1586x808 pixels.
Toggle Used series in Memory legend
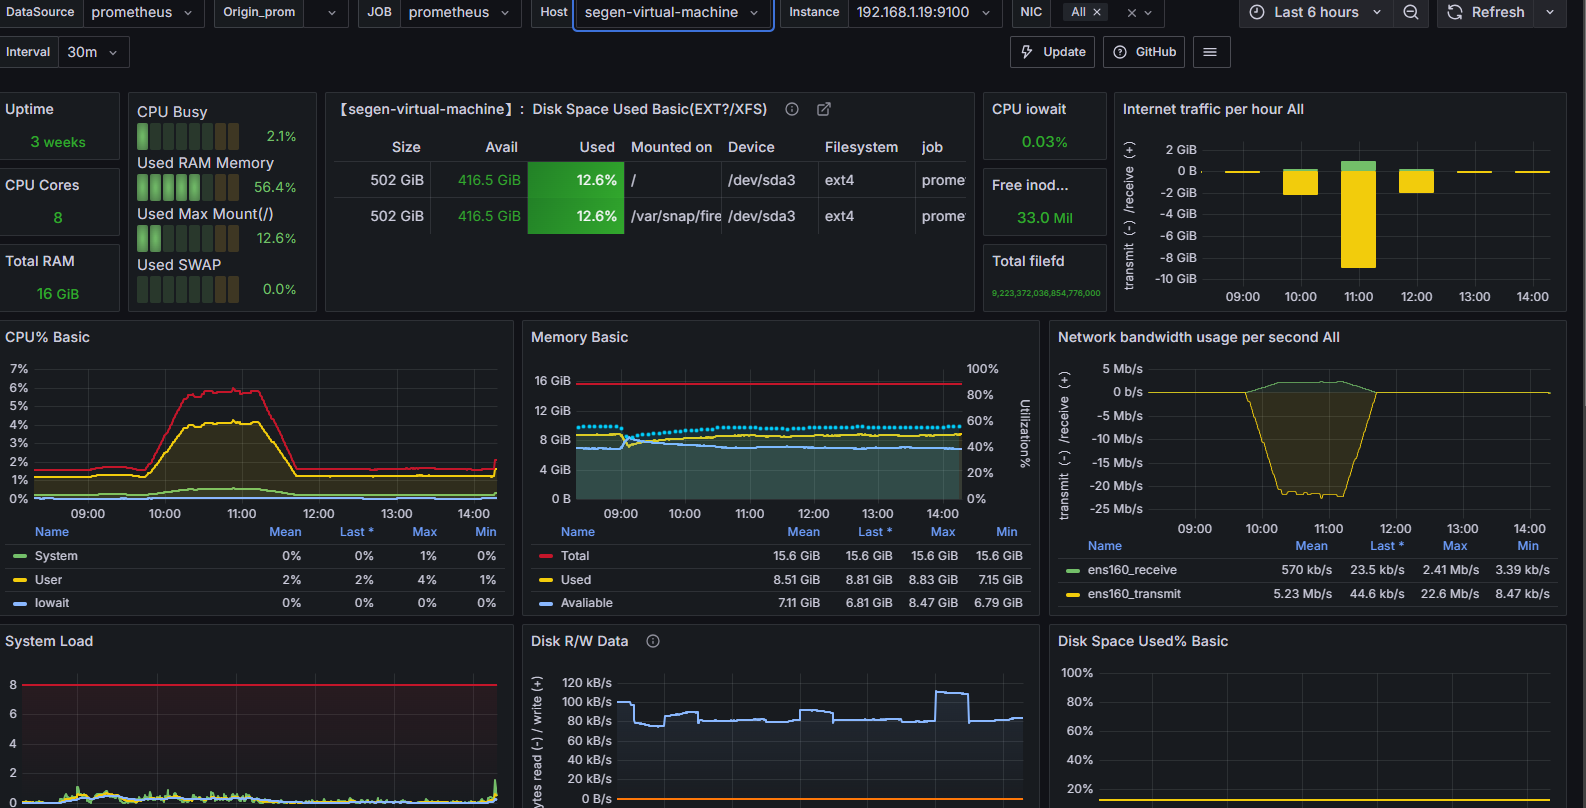[x=576, y=580]
